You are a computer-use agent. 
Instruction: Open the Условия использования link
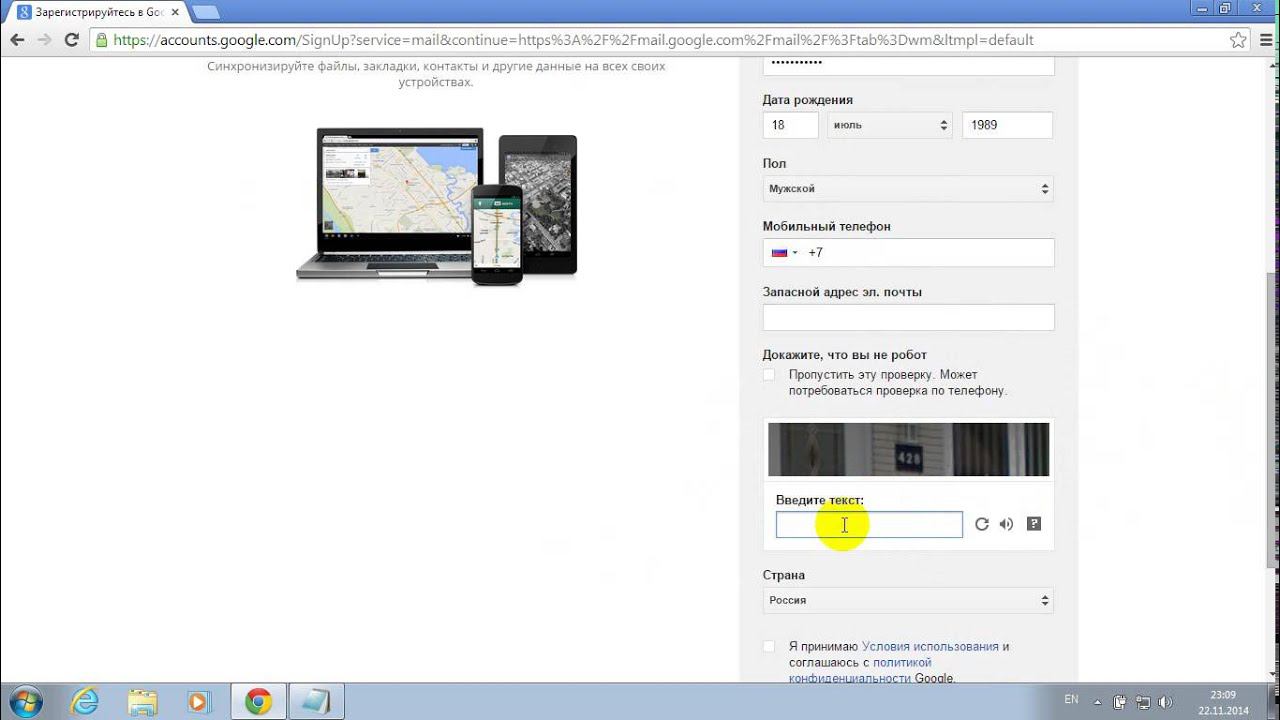click(930, 646)
